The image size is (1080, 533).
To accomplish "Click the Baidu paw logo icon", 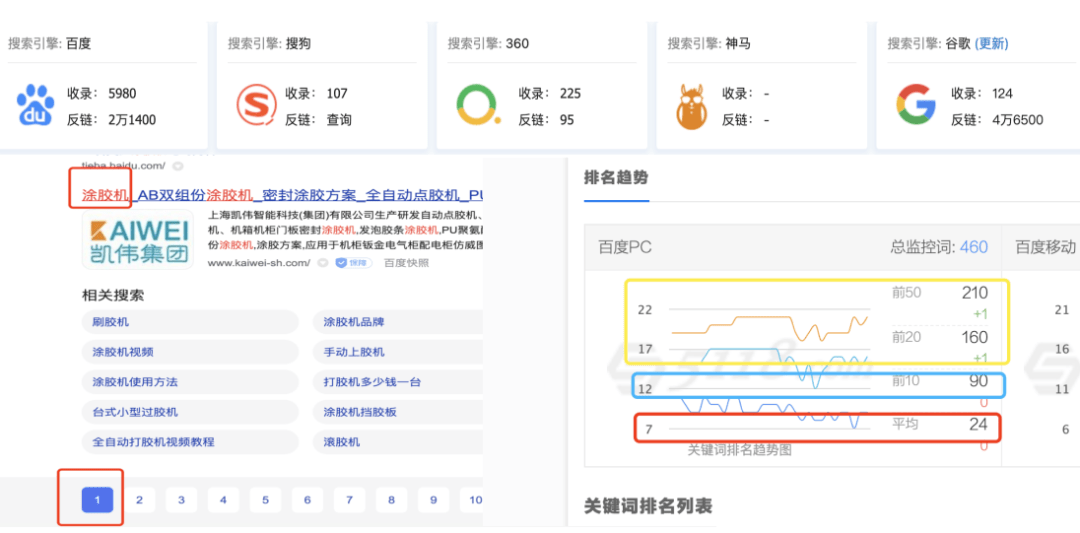I will pos(34,106).
